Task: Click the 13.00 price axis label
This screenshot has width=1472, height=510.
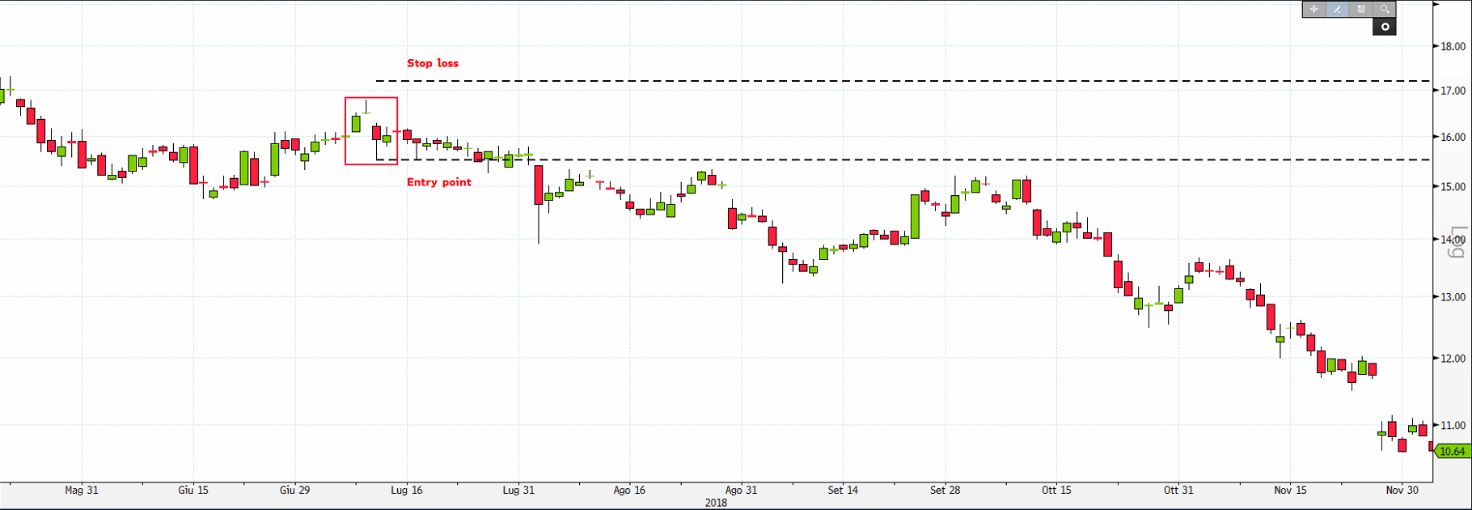Action: 1452,297
